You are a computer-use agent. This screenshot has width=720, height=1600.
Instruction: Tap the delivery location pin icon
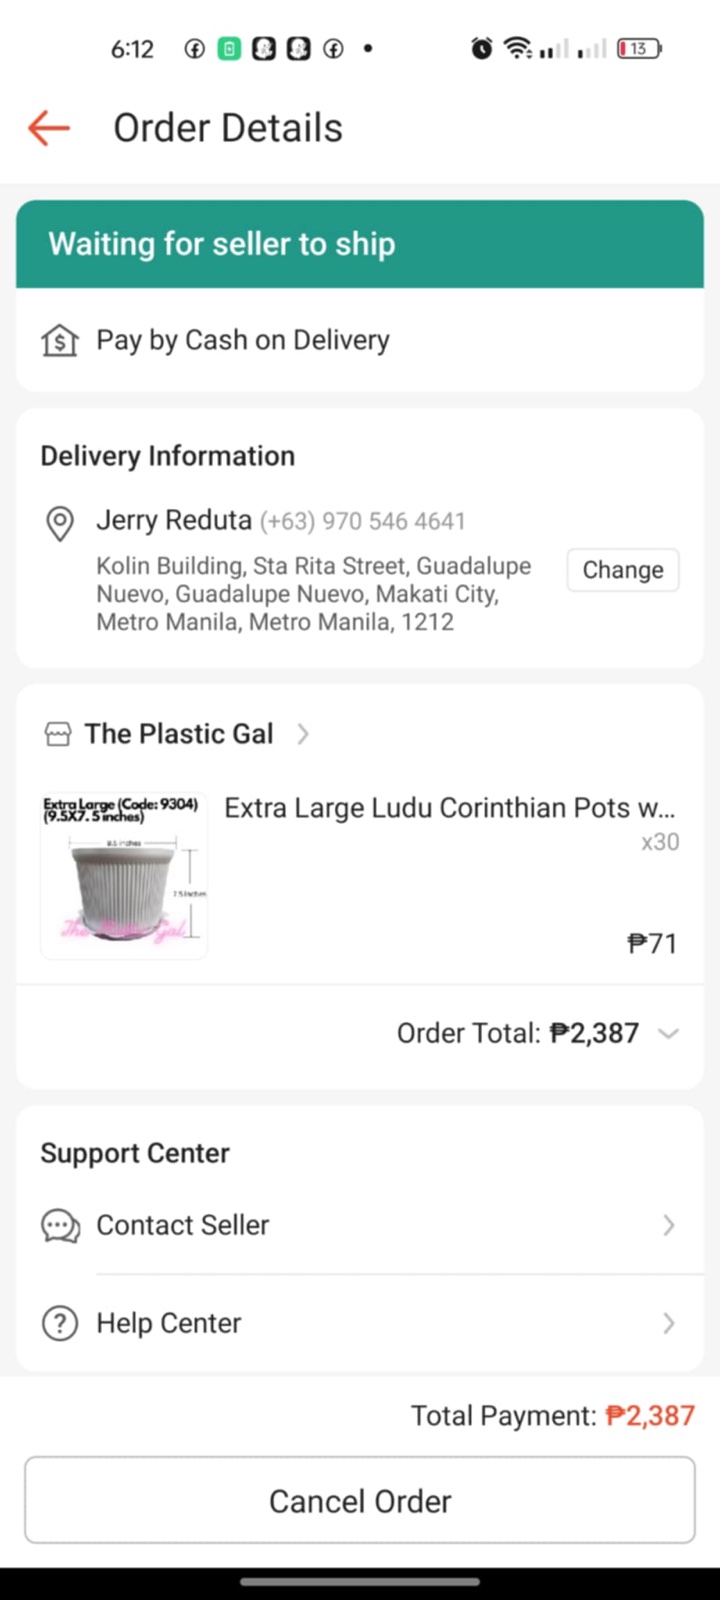(x=60, y=523)
